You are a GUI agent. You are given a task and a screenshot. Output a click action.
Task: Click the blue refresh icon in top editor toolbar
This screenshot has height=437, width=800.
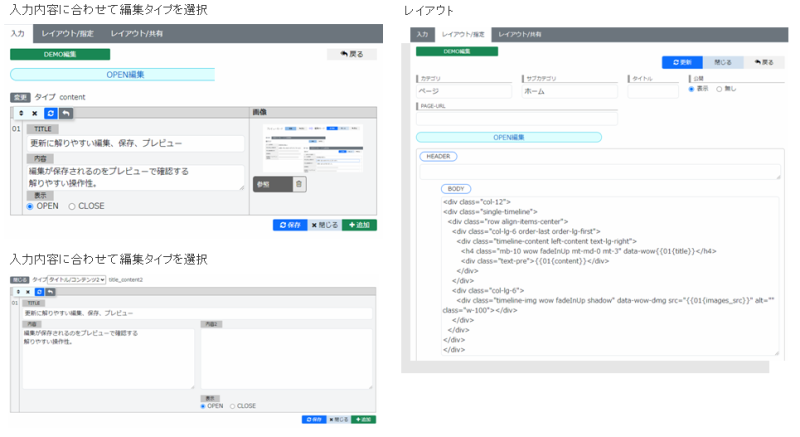click(51, 114)
